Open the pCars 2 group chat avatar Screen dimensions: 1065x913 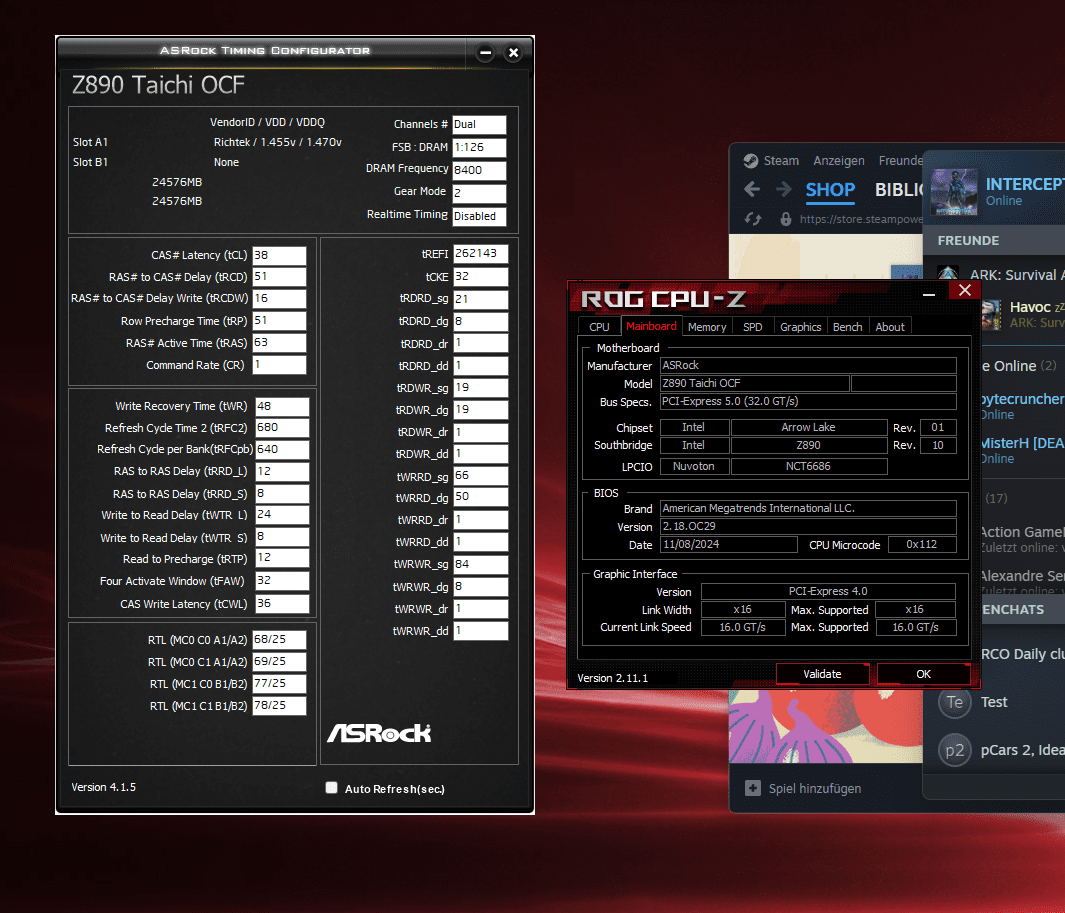tap(954, 750)
